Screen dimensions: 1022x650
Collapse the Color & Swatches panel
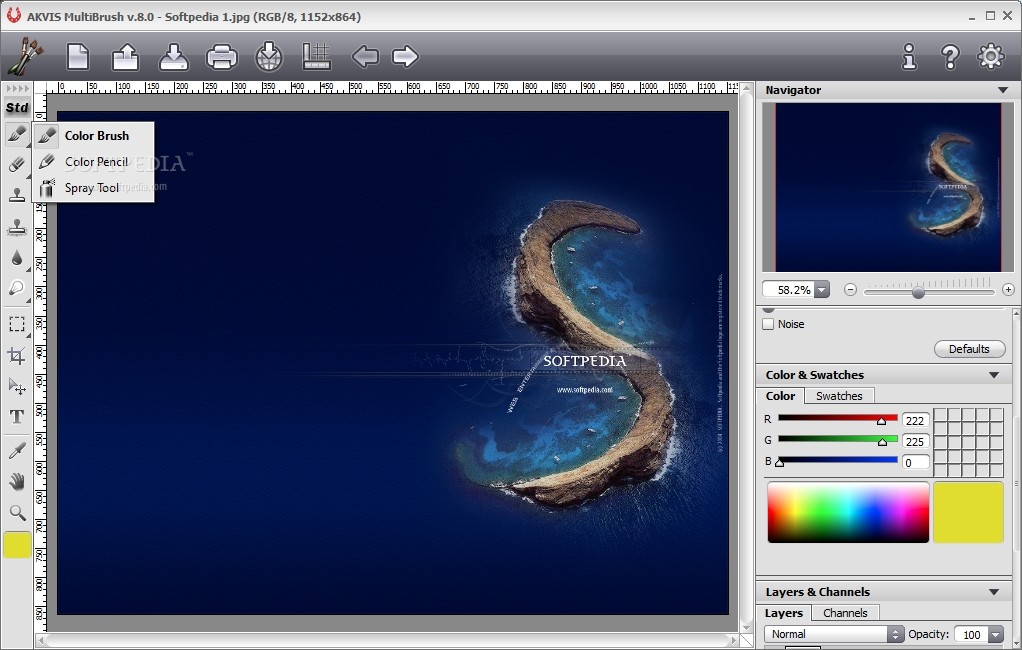[994, 375]
